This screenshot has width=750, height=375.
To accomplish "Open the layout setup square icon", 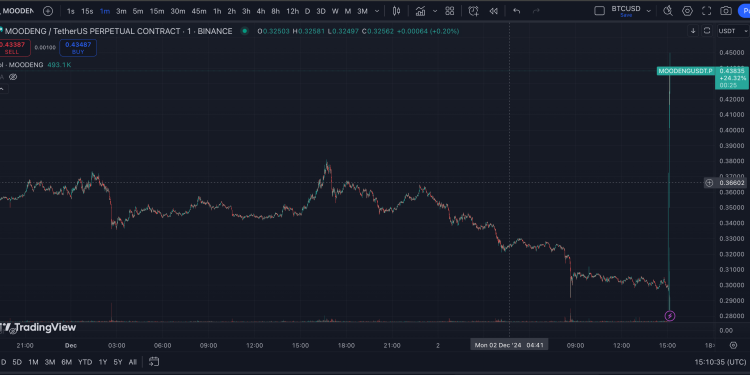I will tap(599, 11).
